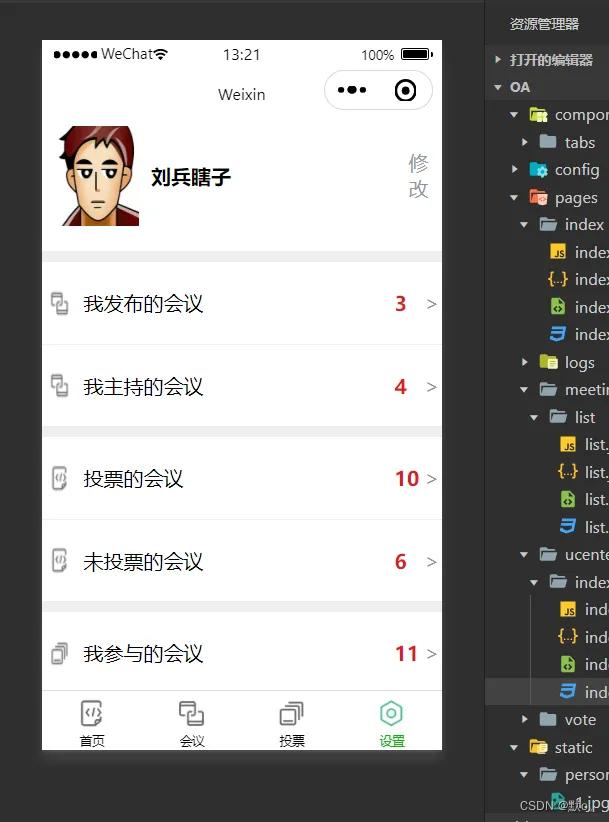Select the 首页 home tab icon
The height and width of the screenshot is (822, 609).
[x=92, y=713]
